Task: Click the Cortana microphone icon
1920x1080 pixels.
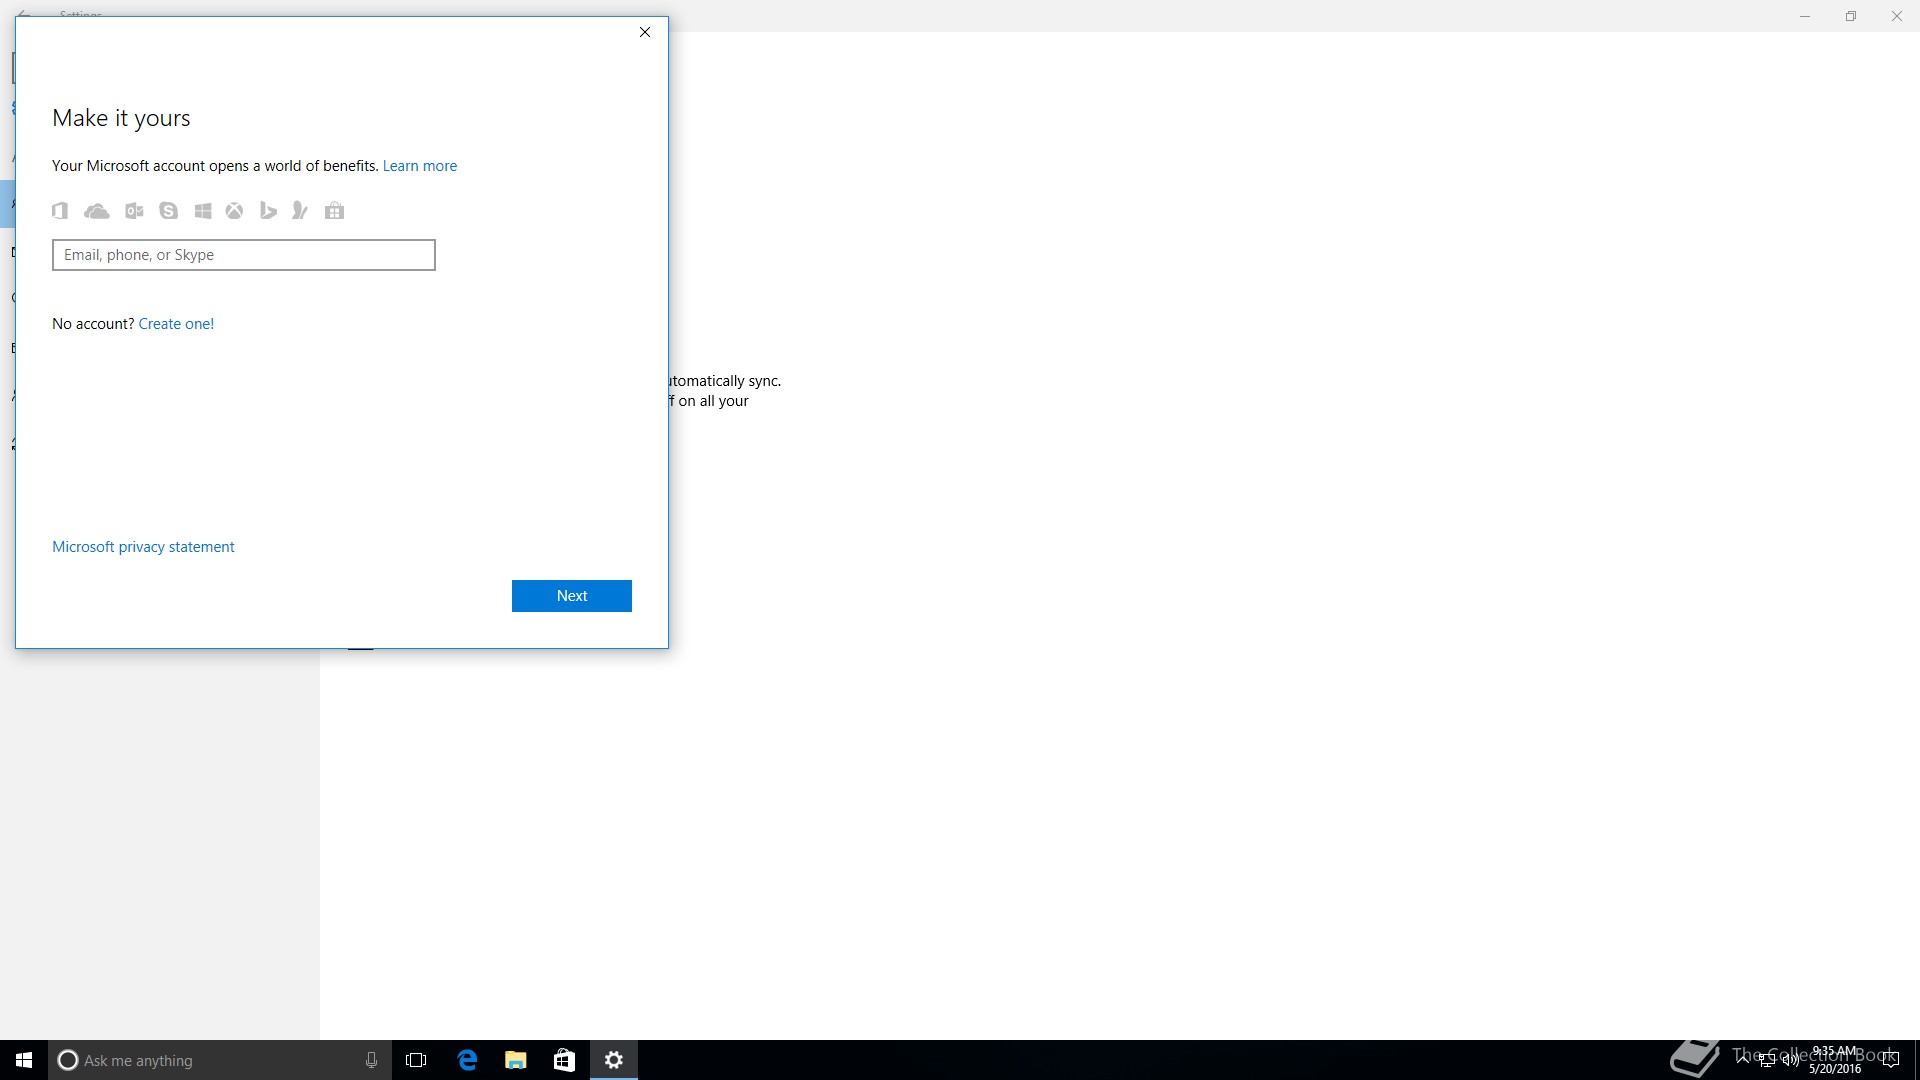Action: point(371,1060)
